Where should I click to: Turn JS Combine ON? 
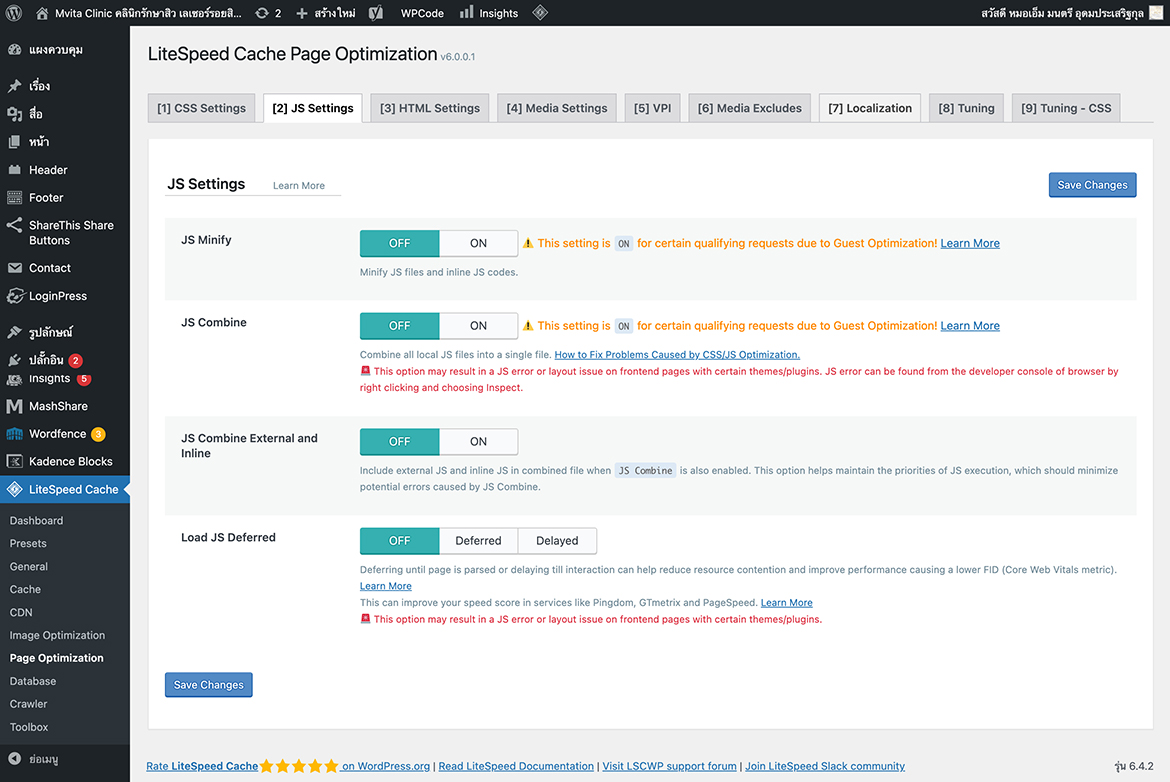pos(478,326)
